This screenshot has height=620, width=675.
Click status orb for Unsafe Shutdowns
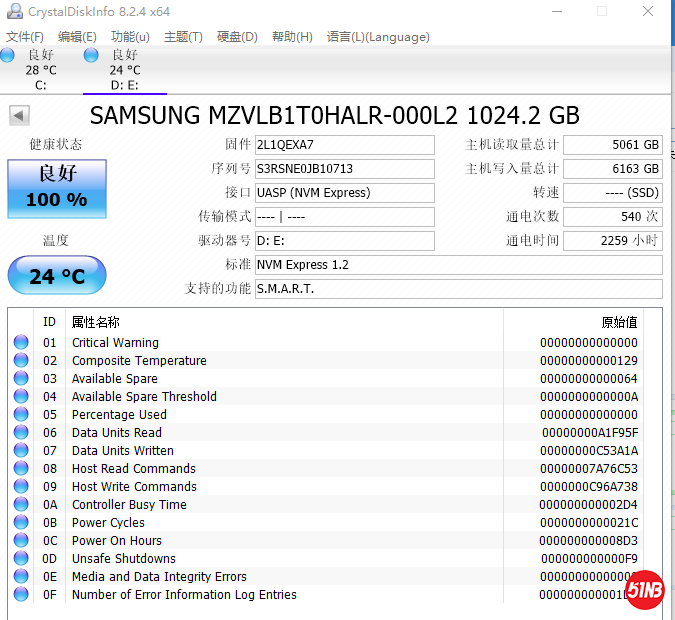[x=21, y=559]
